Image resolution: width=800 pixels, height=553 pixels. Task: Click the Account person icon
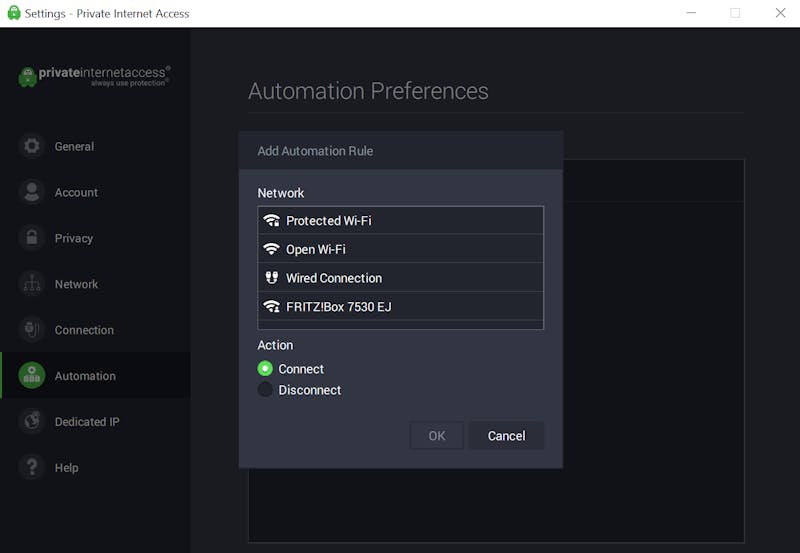pos(32,192)
